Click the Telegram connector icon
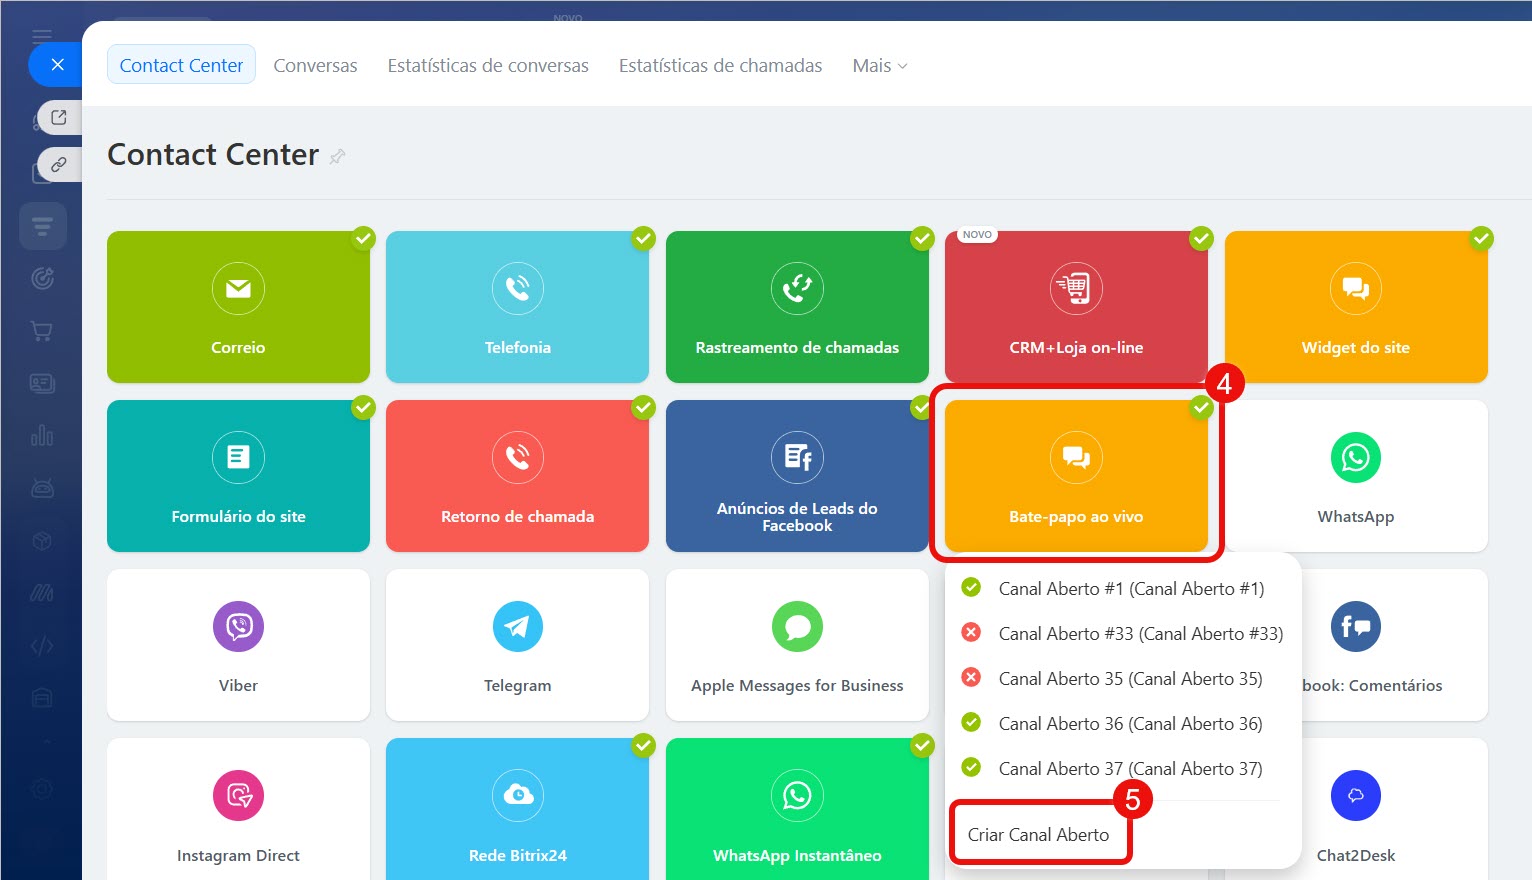 tap(517, 627)
